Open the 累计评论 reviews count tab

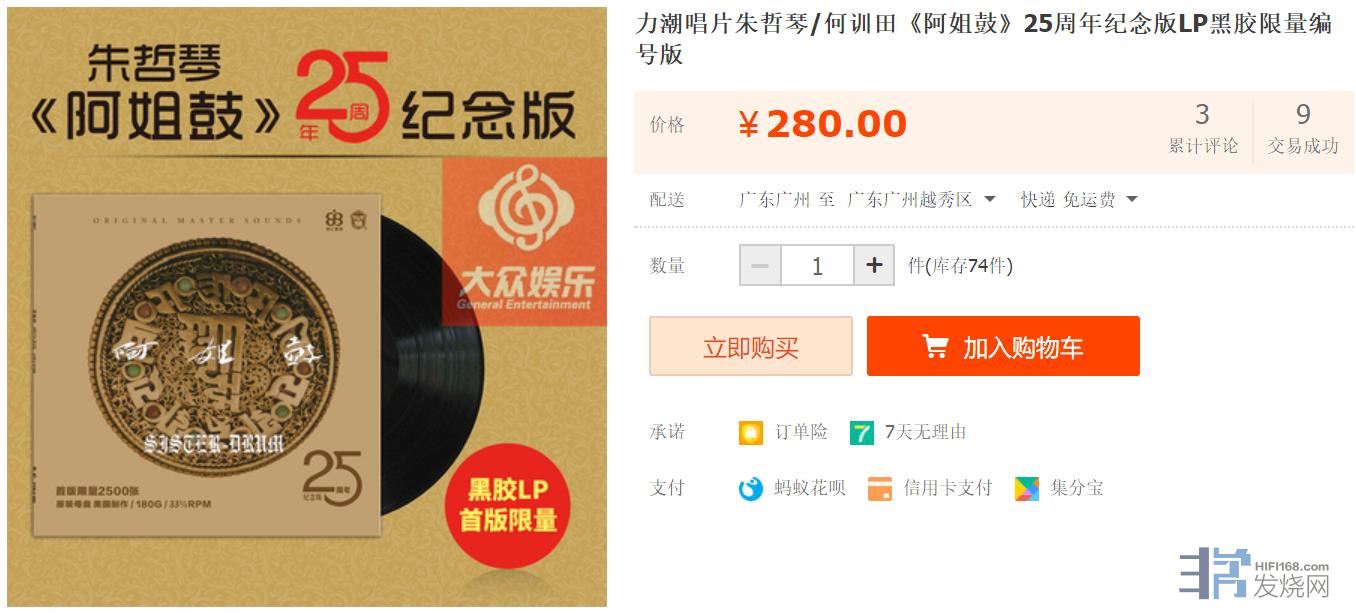coord(1203,128)
